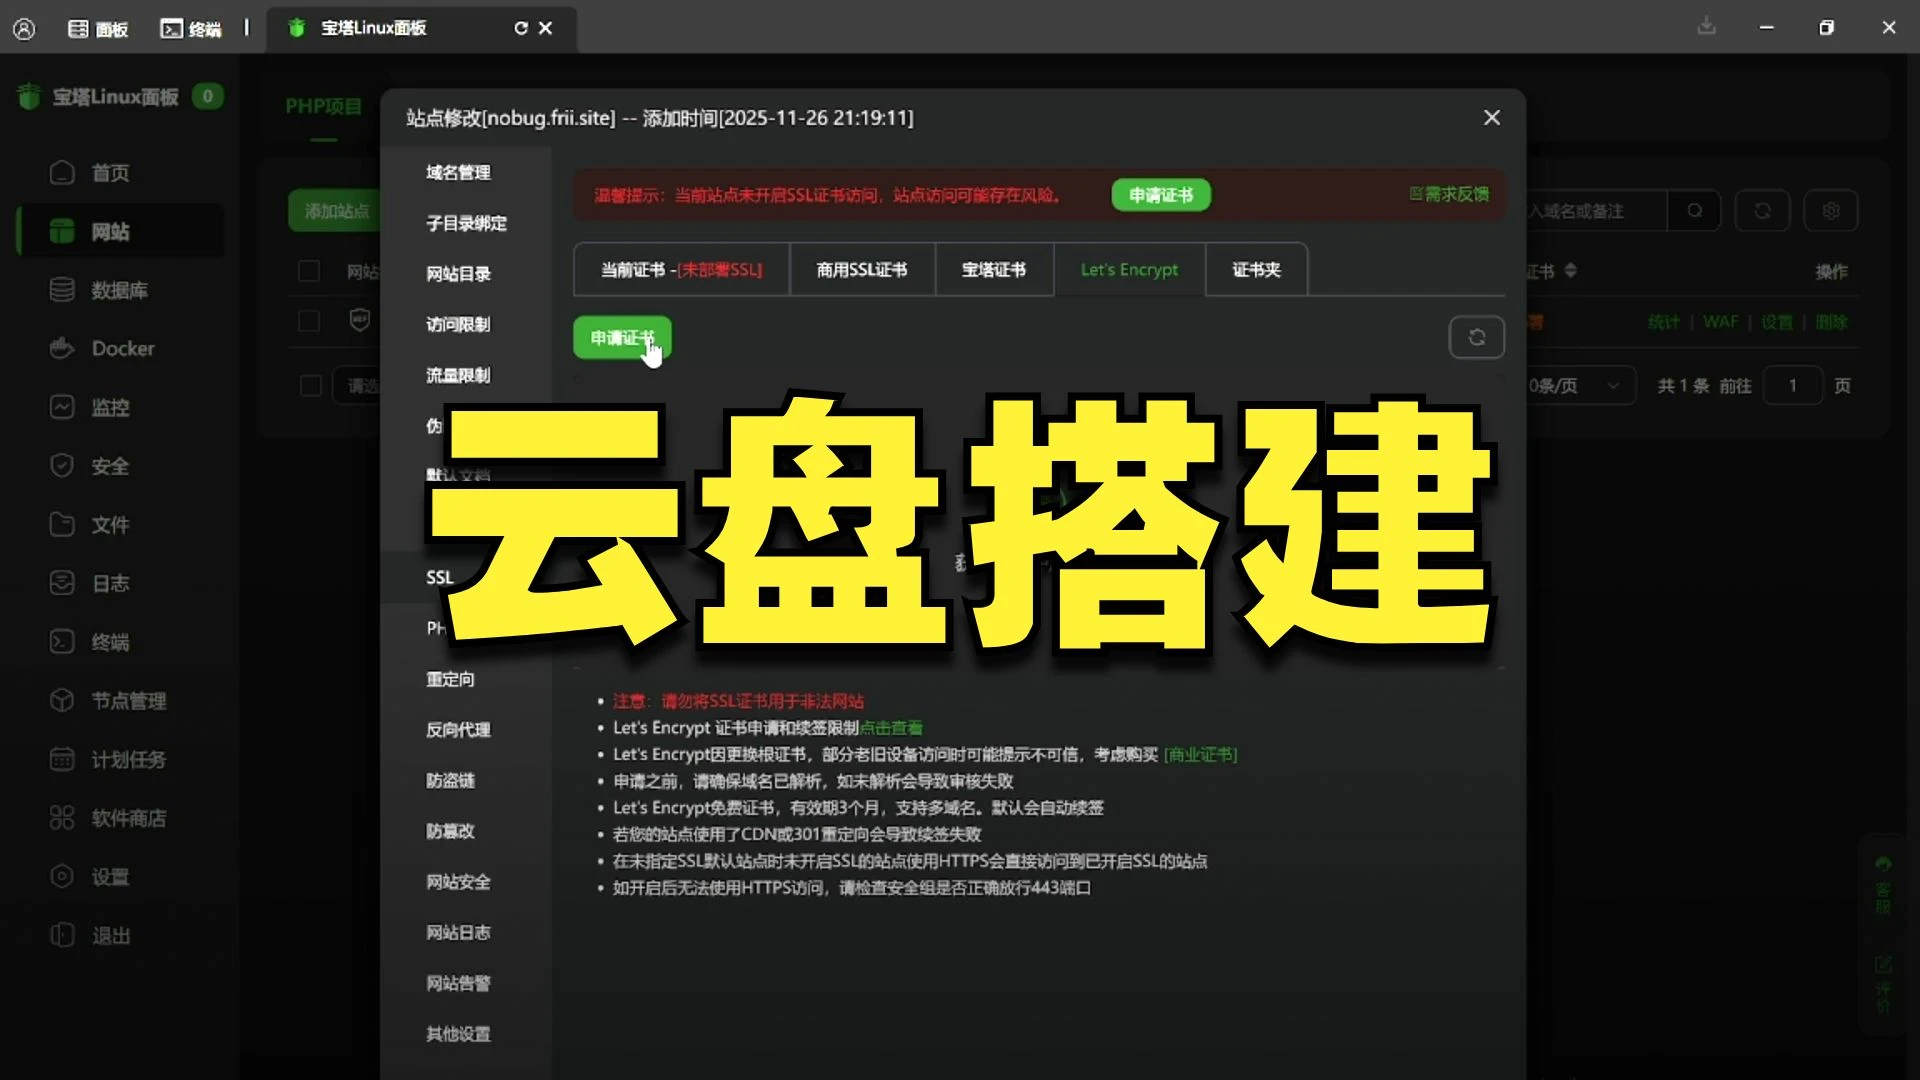1920x1080 pixels.
Task: Click the download icon in title bar
Action: pos(1706,27)
